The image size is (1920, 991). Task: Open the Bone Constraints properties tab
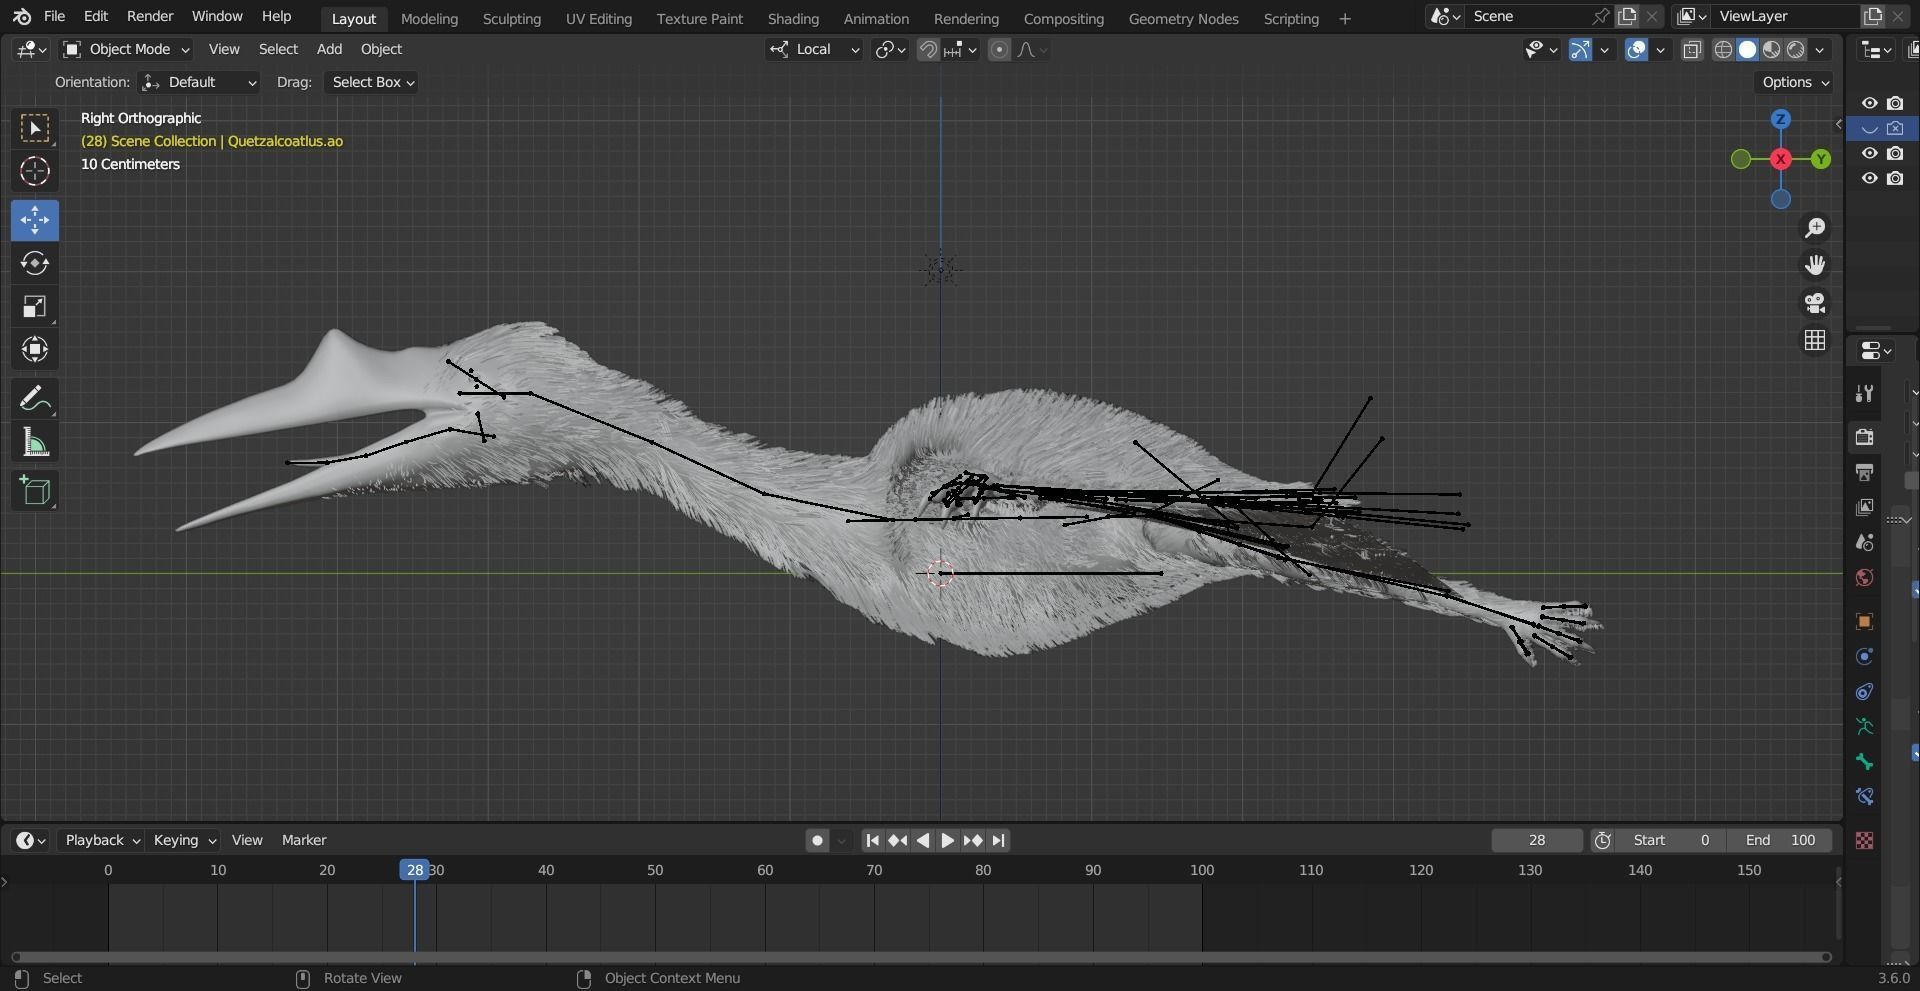click(x=1864, y=796)
